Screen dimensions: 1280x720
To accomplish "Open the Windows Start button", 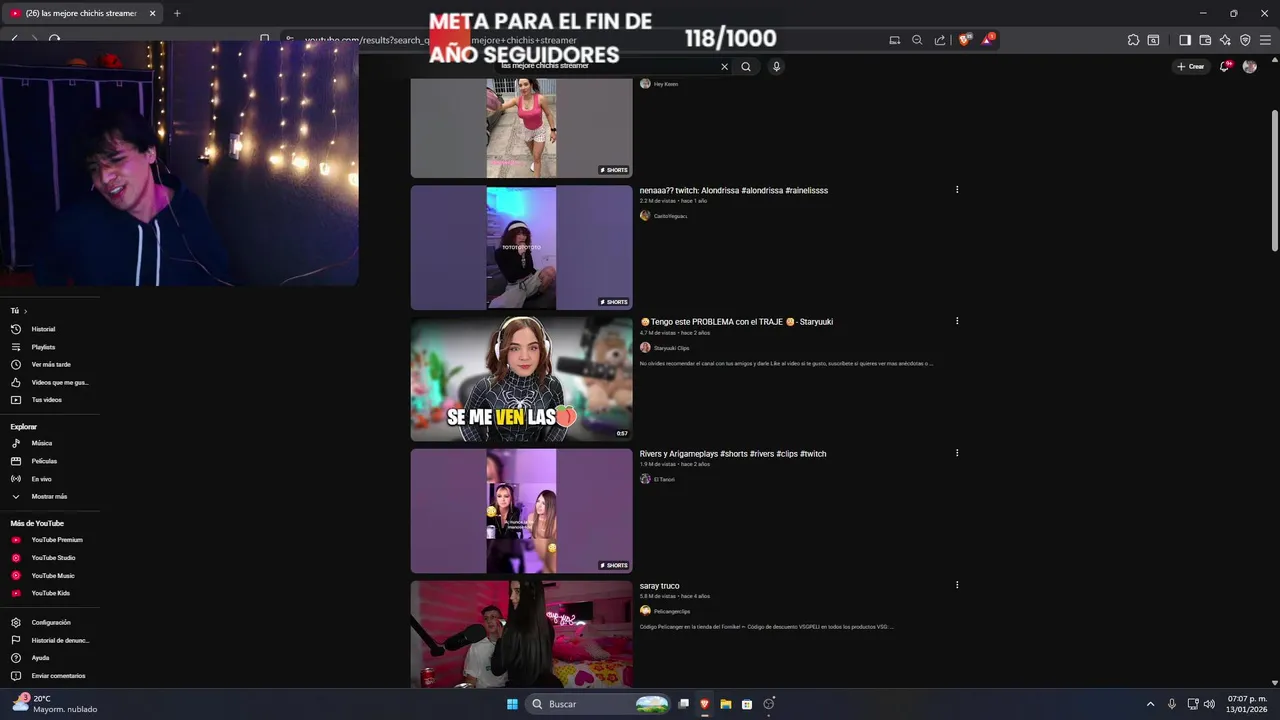I will pyautogui.click(x=512, y=704).
